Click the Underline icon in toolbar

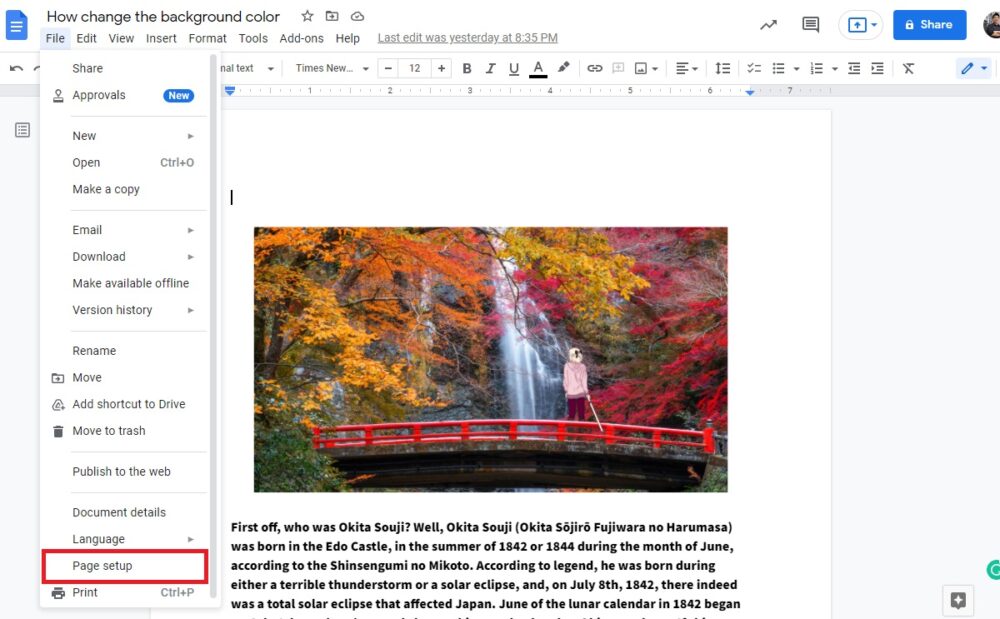[514, 68]
